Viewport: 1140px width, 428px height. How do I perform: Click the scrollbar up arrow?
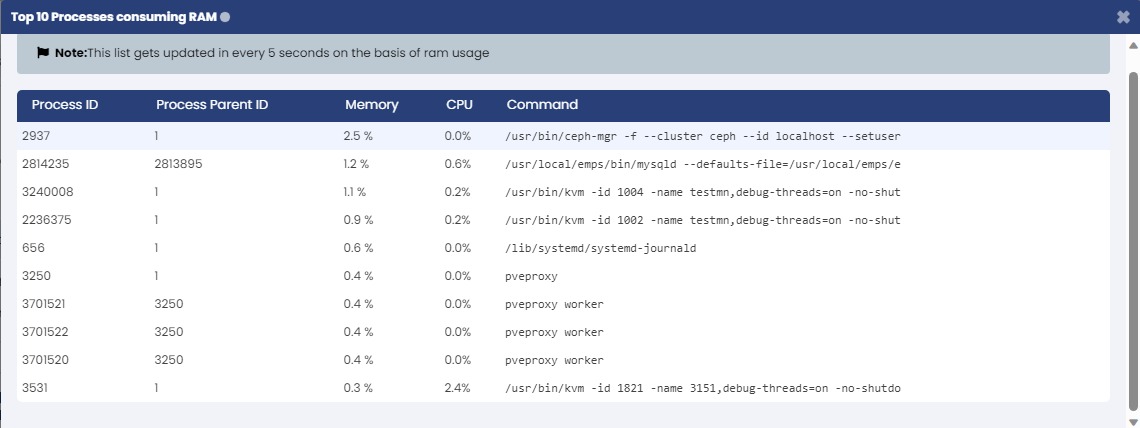point(1133,45)
